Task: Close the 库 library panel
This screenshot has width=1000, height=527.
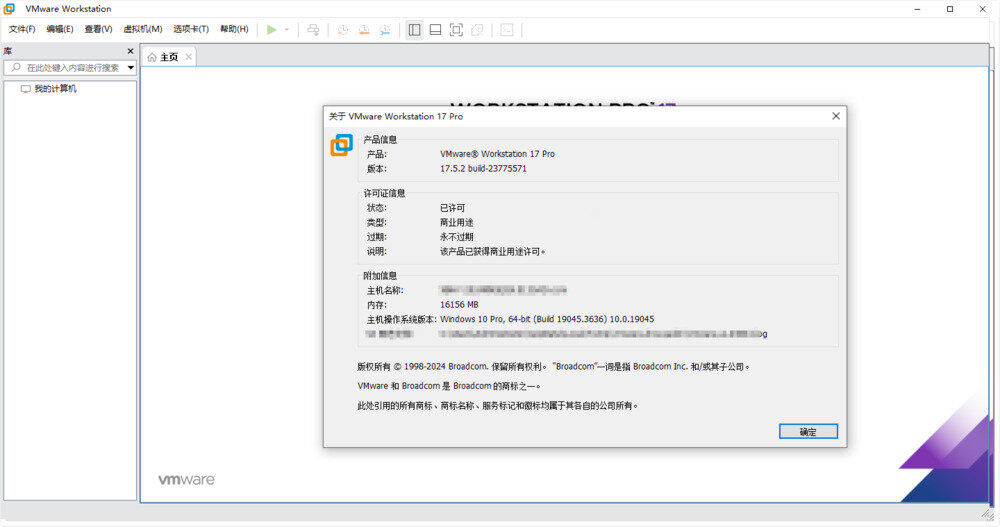Action: pos(131,51)
